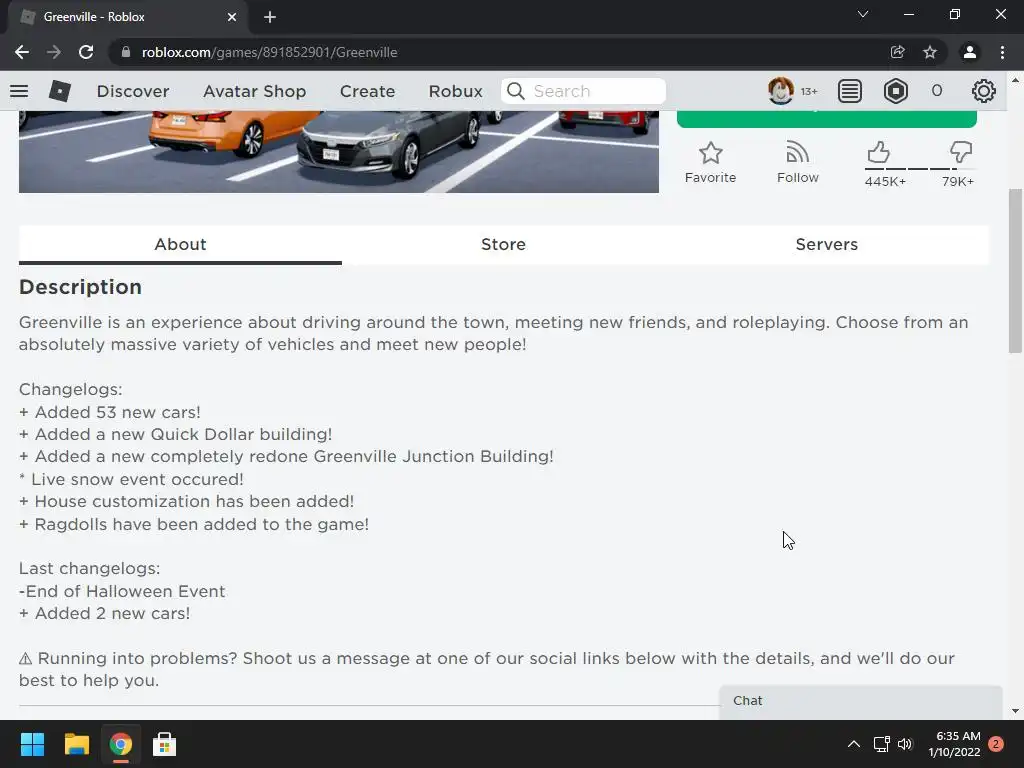Viewport: 1024px width, 768px height.
Task: Click the '+ Added 53 new cars!' line
Action: (x=110, y=412)
